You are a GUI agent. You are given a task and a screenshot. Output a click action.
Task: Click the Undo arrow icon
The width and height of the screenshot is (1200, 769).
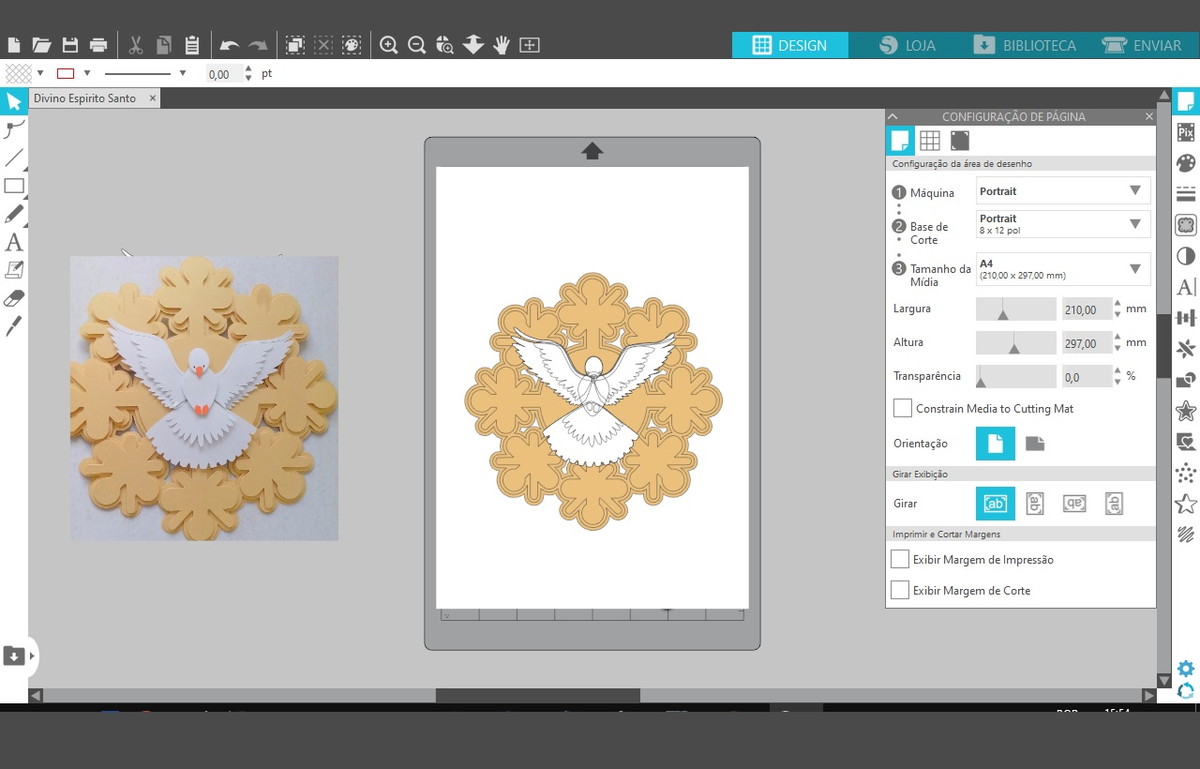point(229,45)
